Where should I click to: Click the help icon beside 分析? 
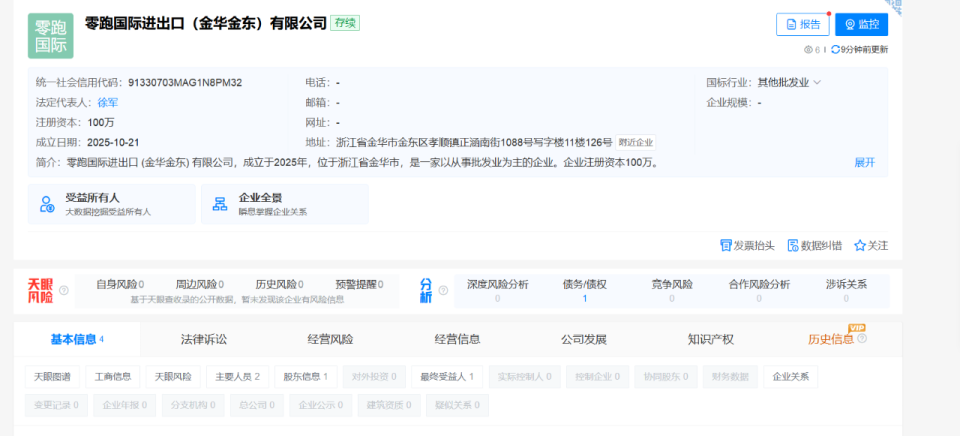(443, 290)
